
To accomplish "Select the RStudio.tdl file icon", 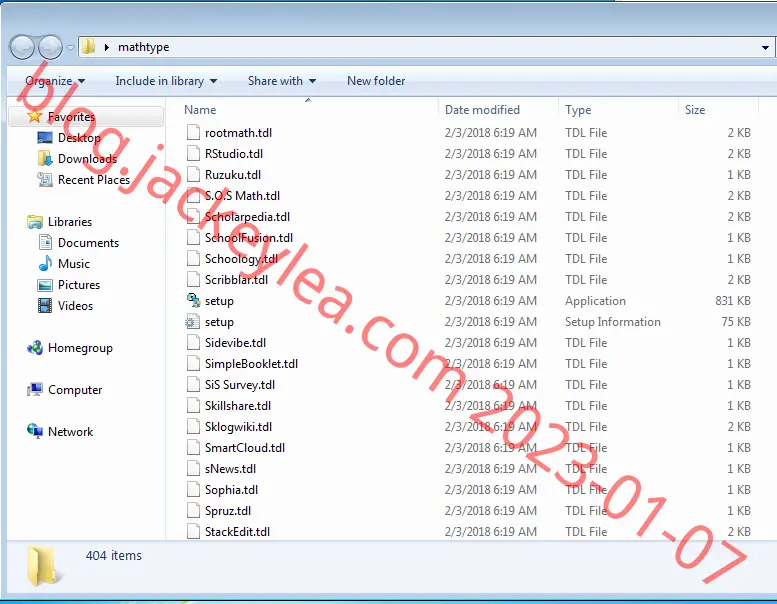I will [193, 154].
